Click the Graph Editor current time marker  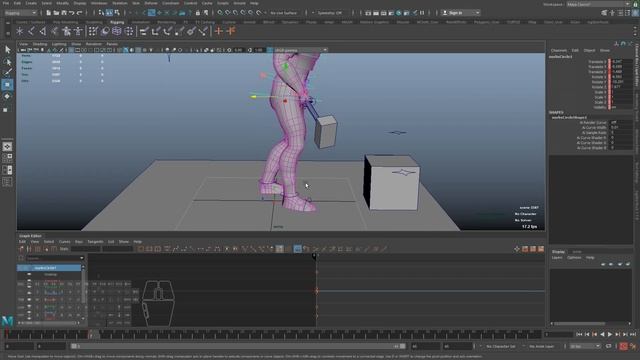tap(314, 257)
